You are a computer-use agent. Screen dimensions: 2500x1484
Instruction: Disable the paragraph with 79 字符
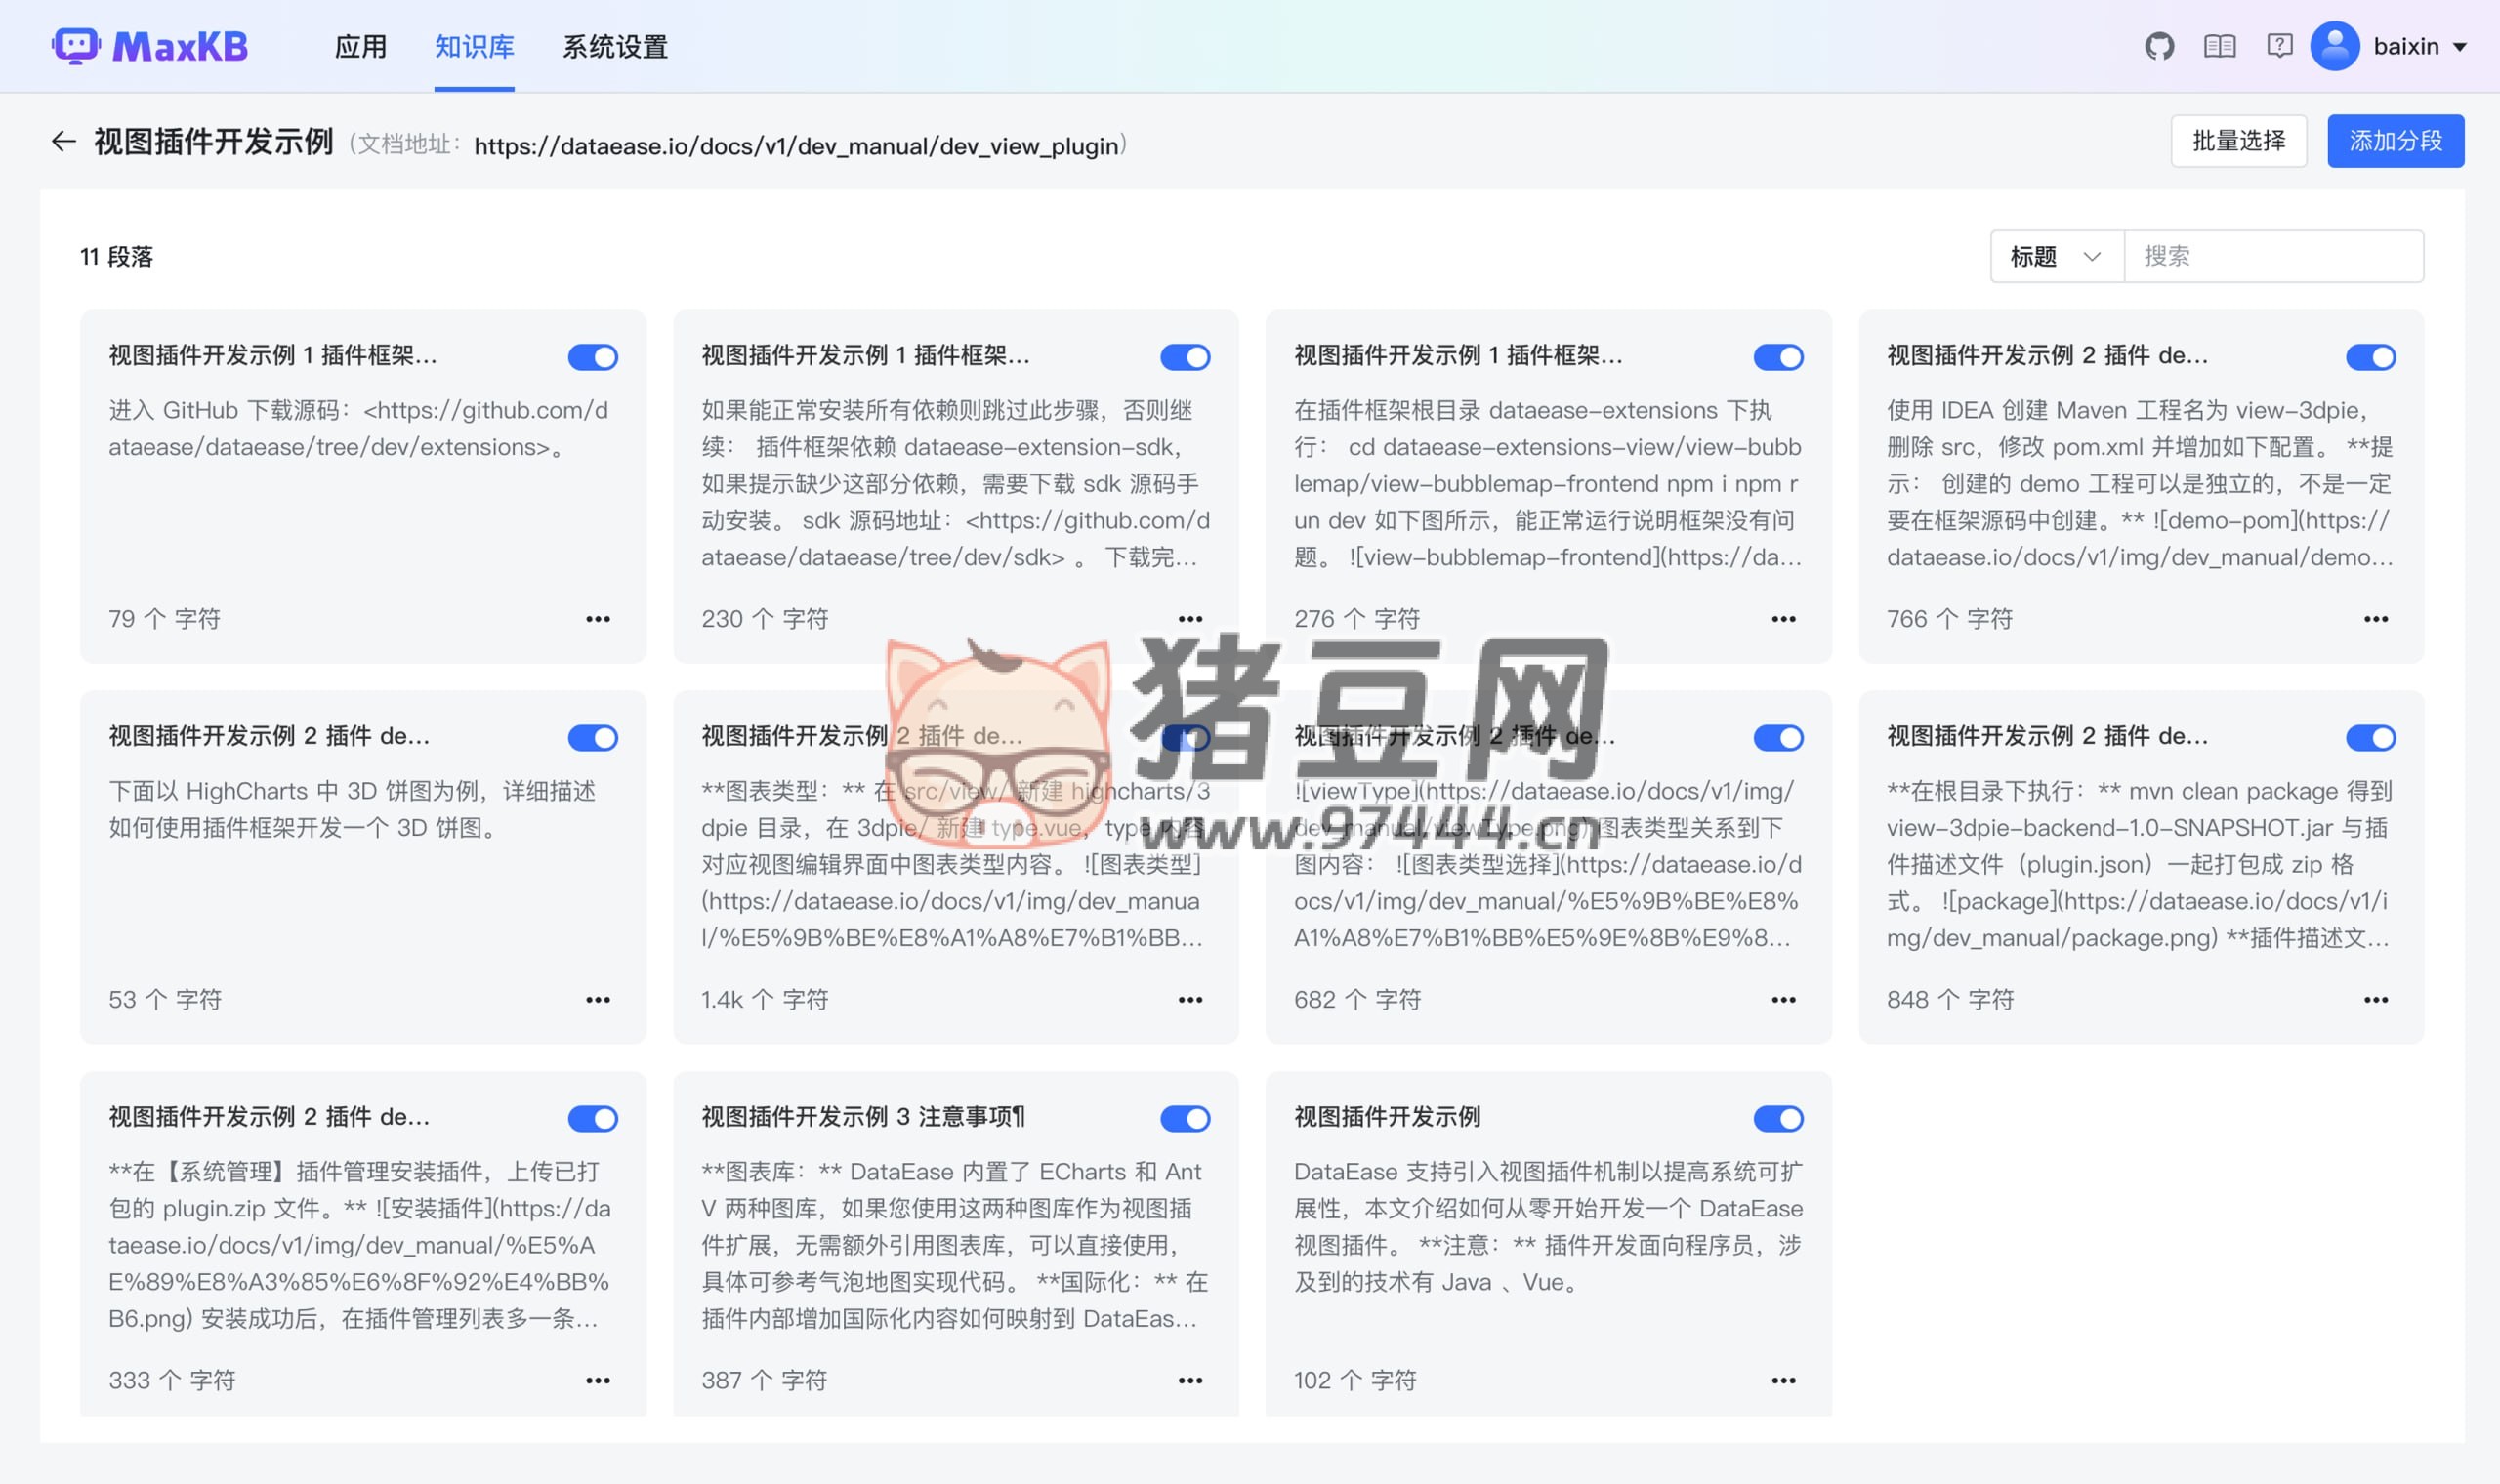coord(592,357)
